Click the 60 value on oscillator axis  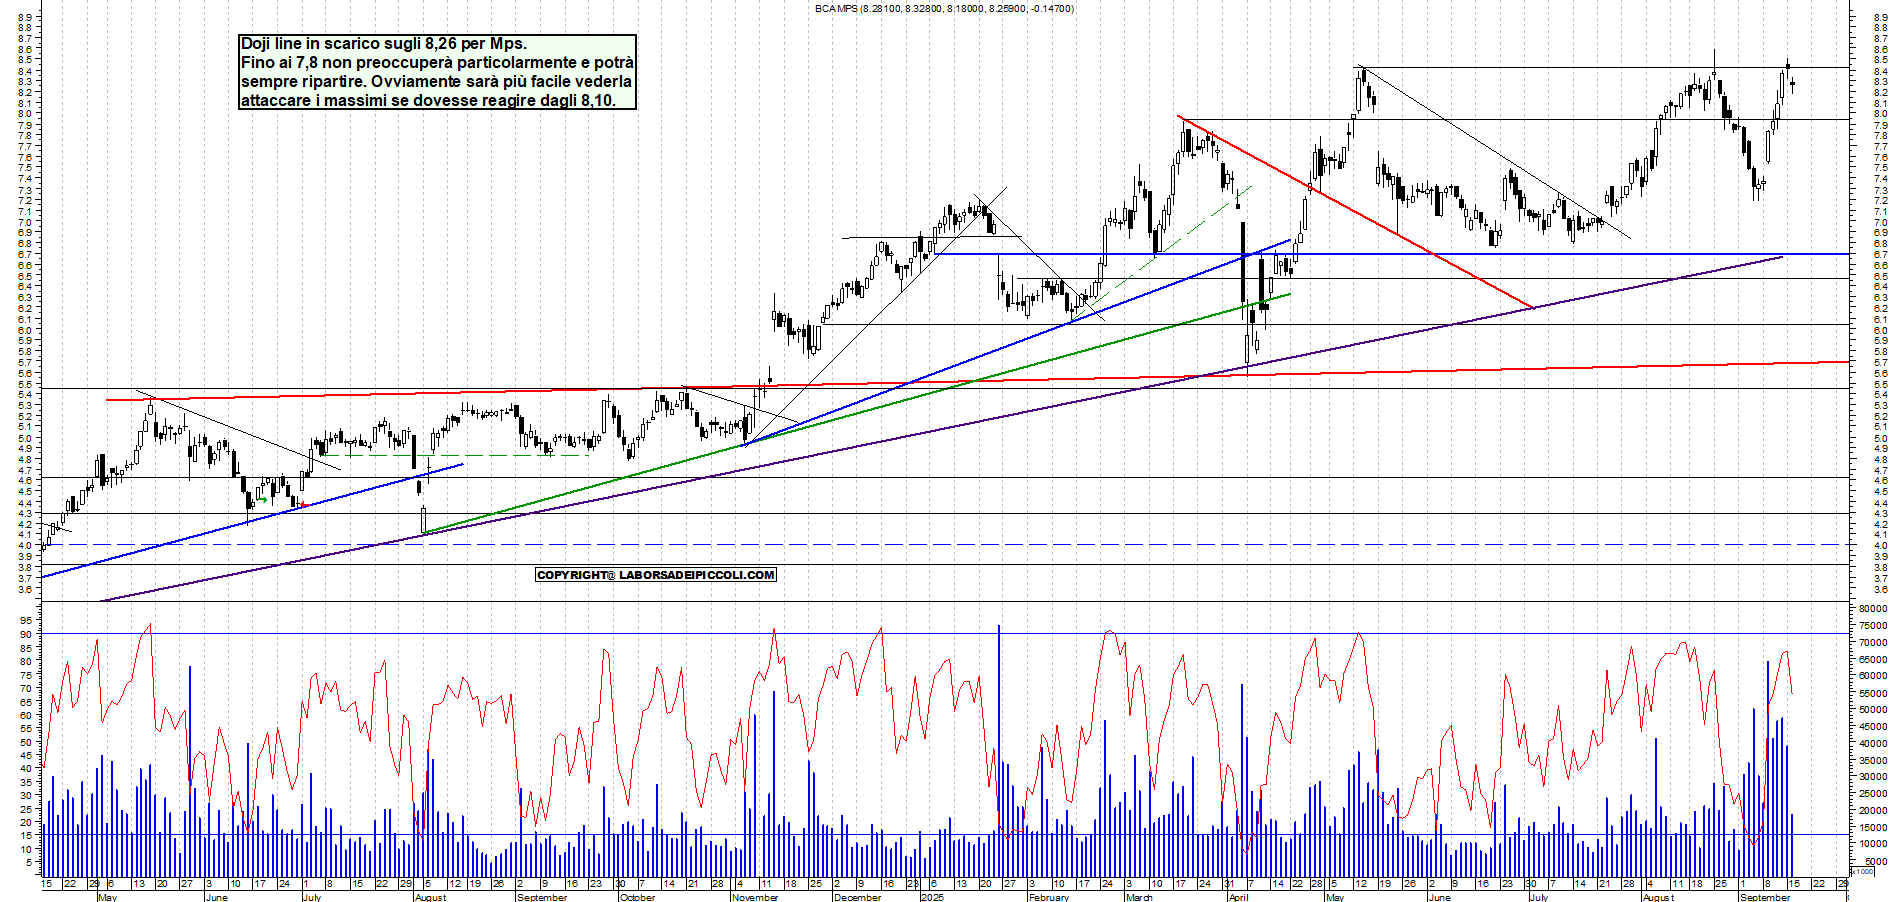click(25, 715)
